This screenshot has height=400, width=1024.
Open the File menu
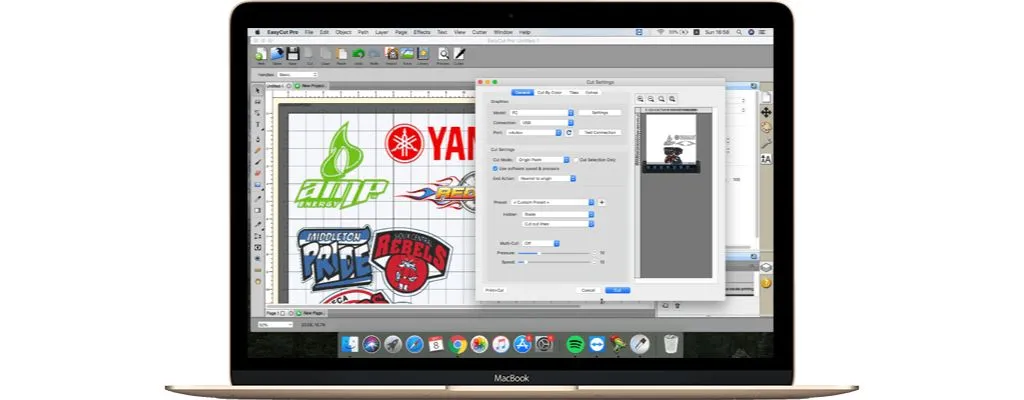coord(309,32)
